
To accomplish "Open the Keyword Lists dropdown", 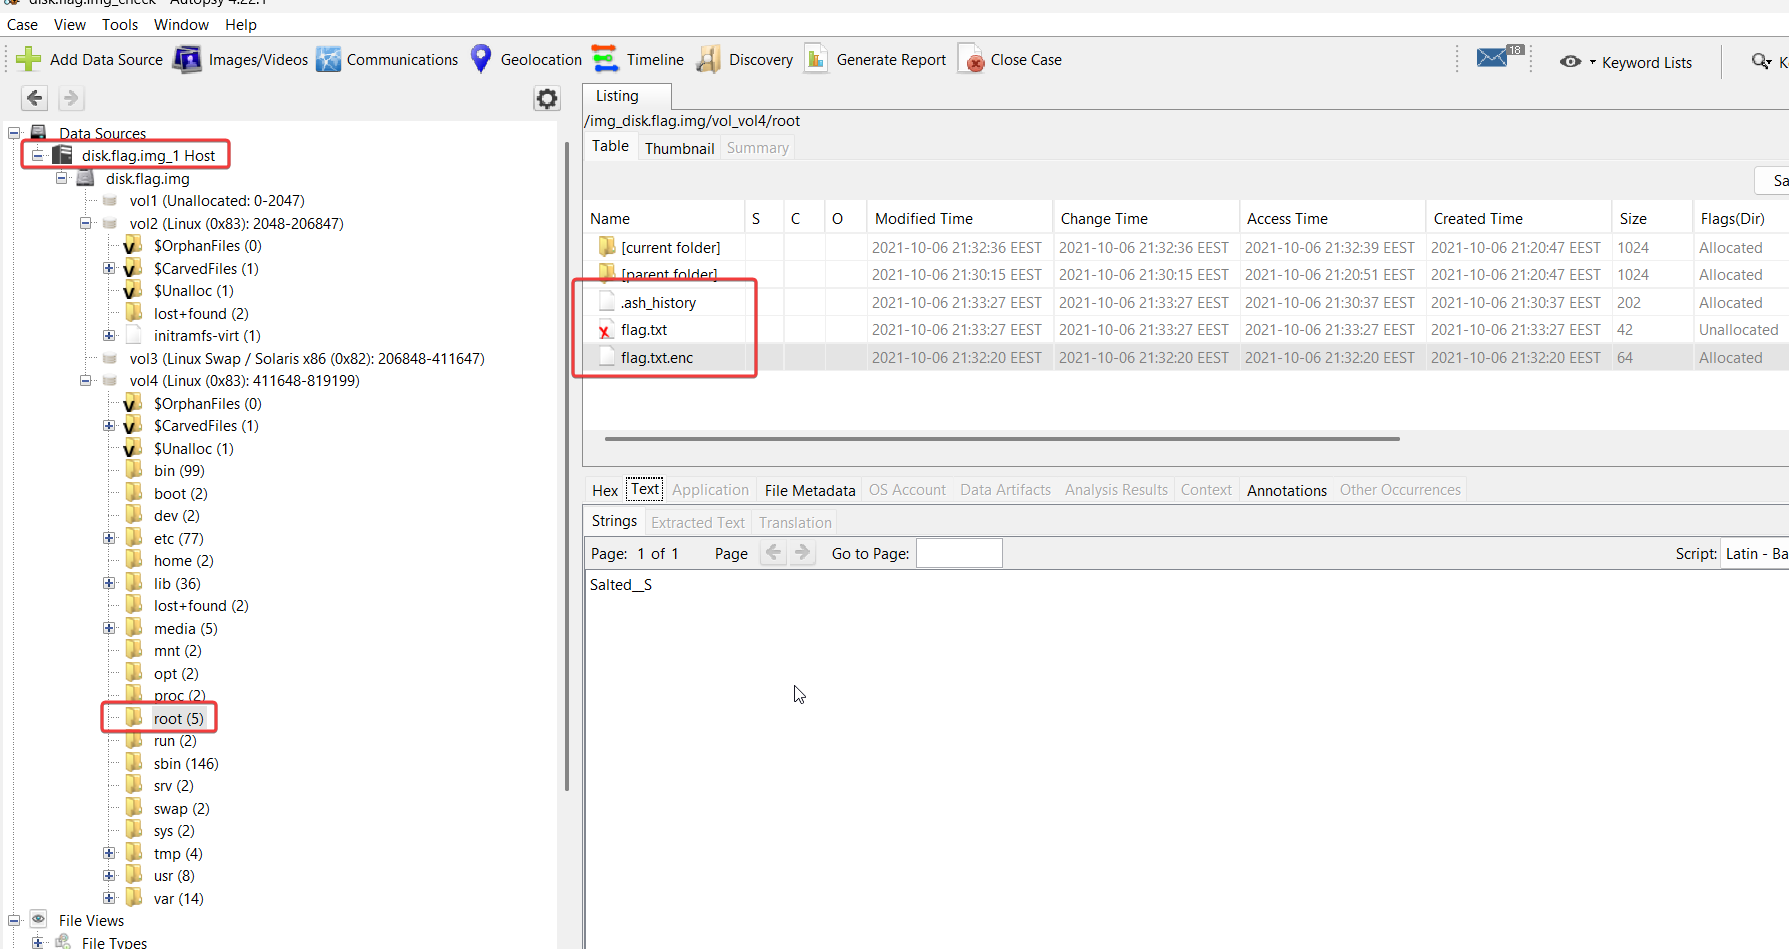I will click(1626, 62).
